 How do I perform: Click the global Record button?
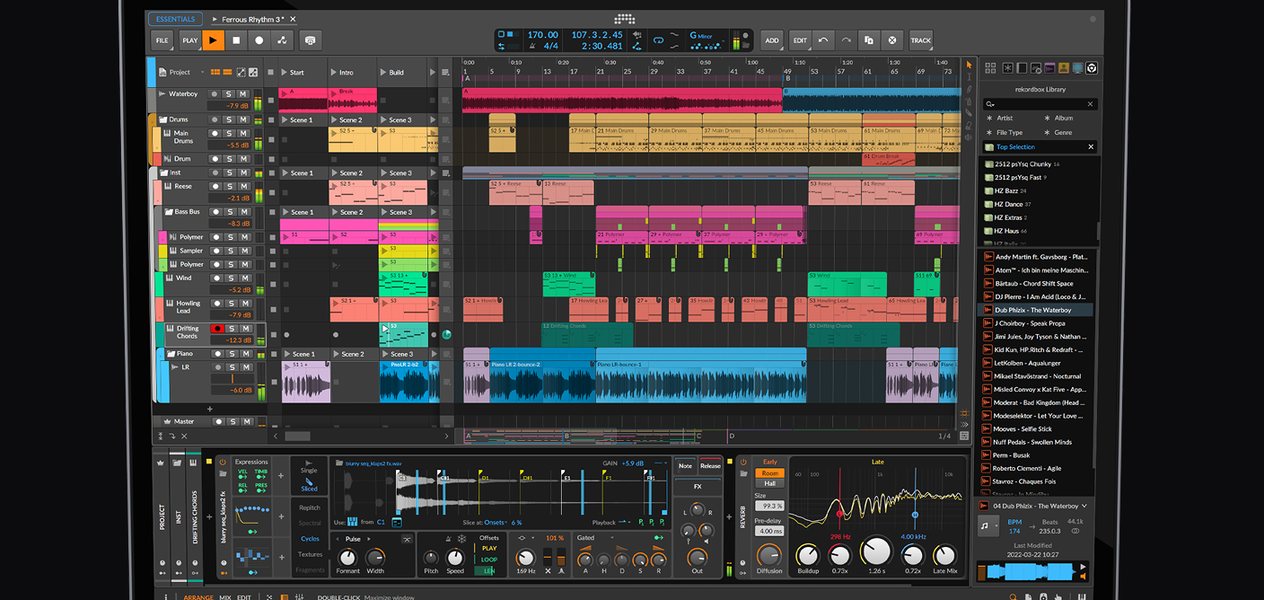(259, 40)
